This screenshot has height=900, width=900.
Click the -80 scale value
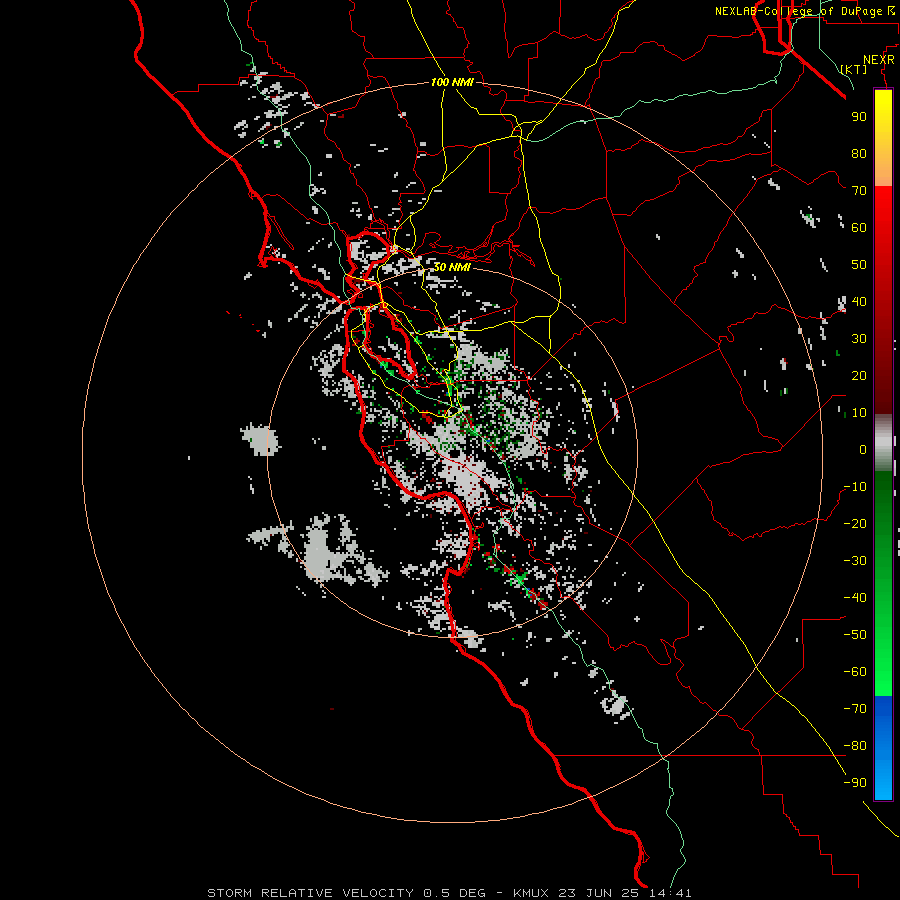pyautogui.click(x=855, y=746)
